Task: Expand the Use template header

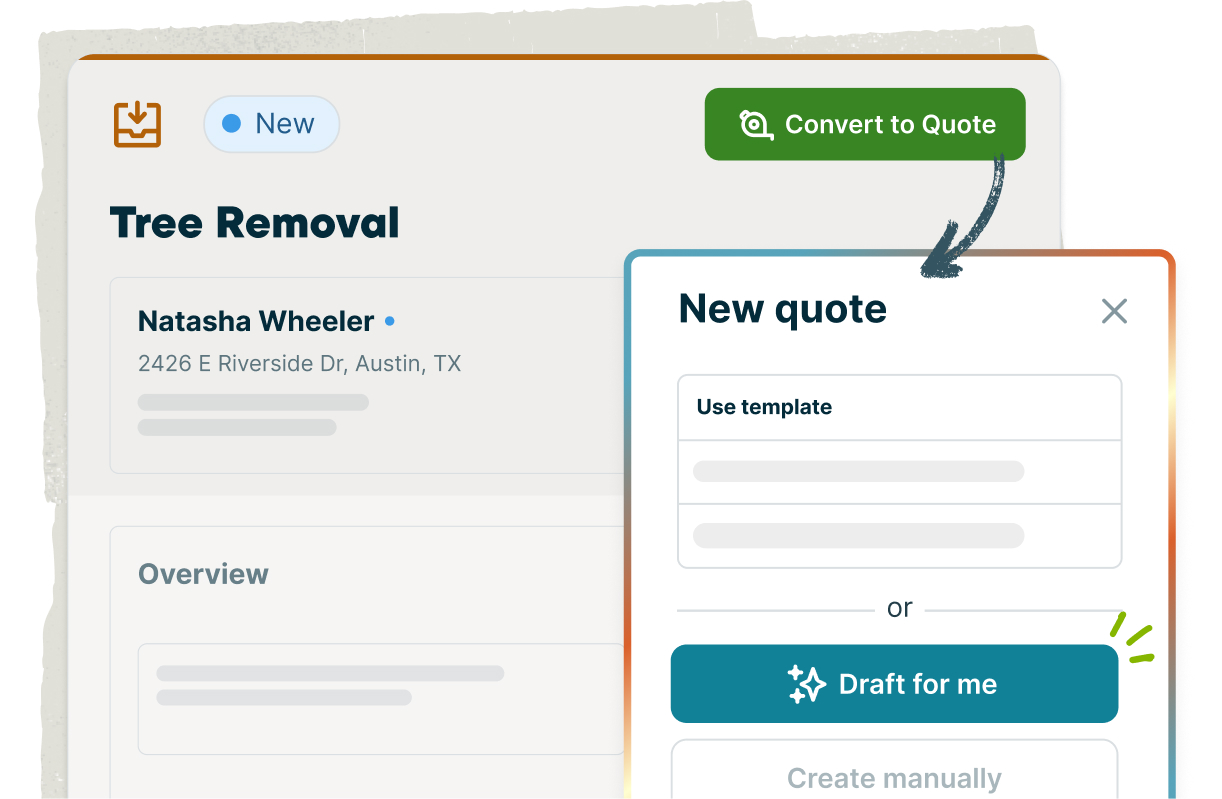Action: pyautogui.click(x=899, y=407)
